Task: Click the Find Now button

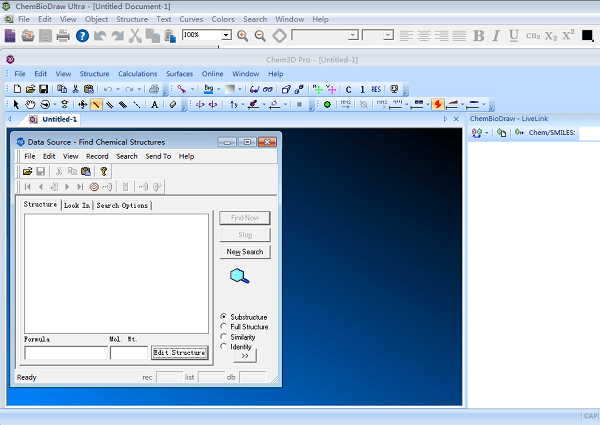Action: (x=245, y=218)
